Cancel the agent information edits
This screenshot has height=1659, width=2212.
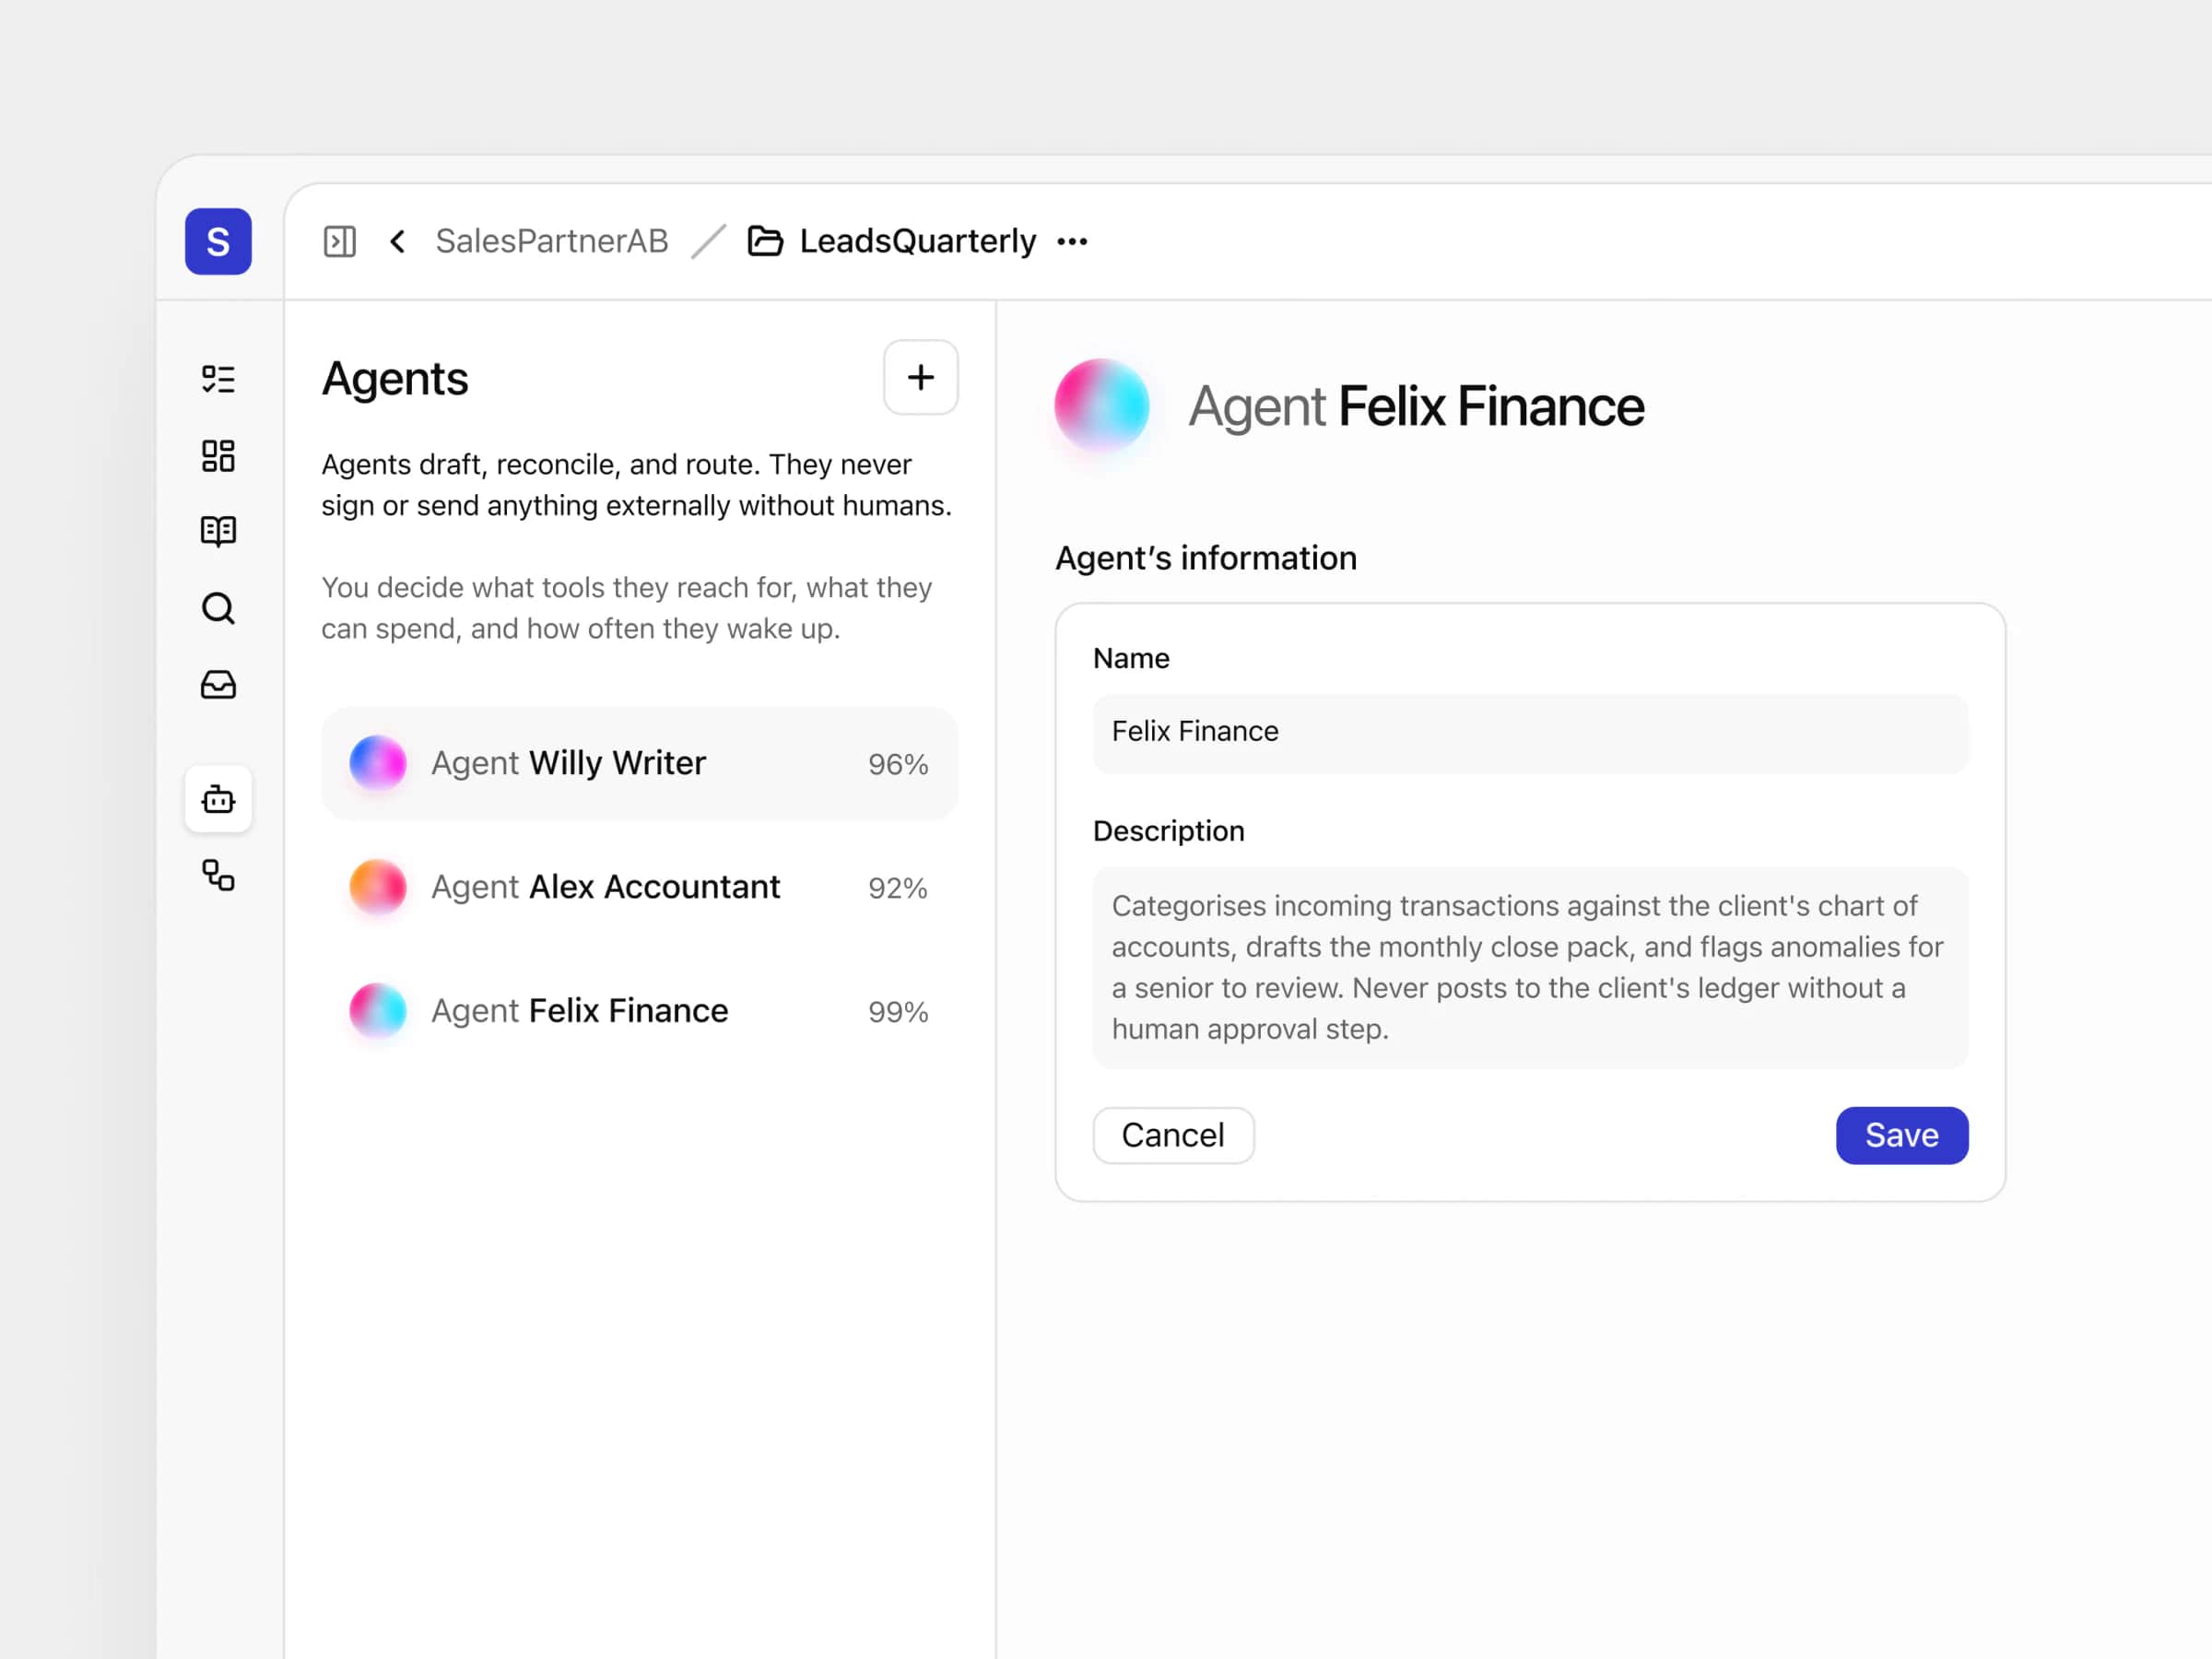[1173, 1135]
